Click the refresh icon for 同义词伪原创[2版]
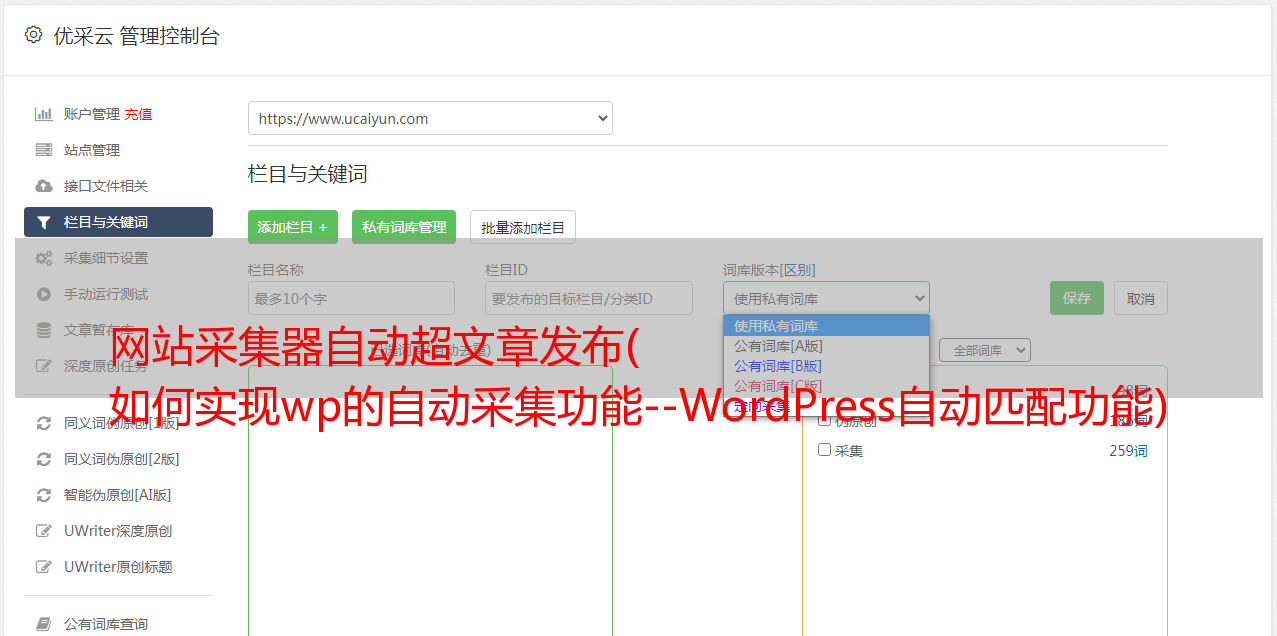1277x636 pixels. pos(43,459)
